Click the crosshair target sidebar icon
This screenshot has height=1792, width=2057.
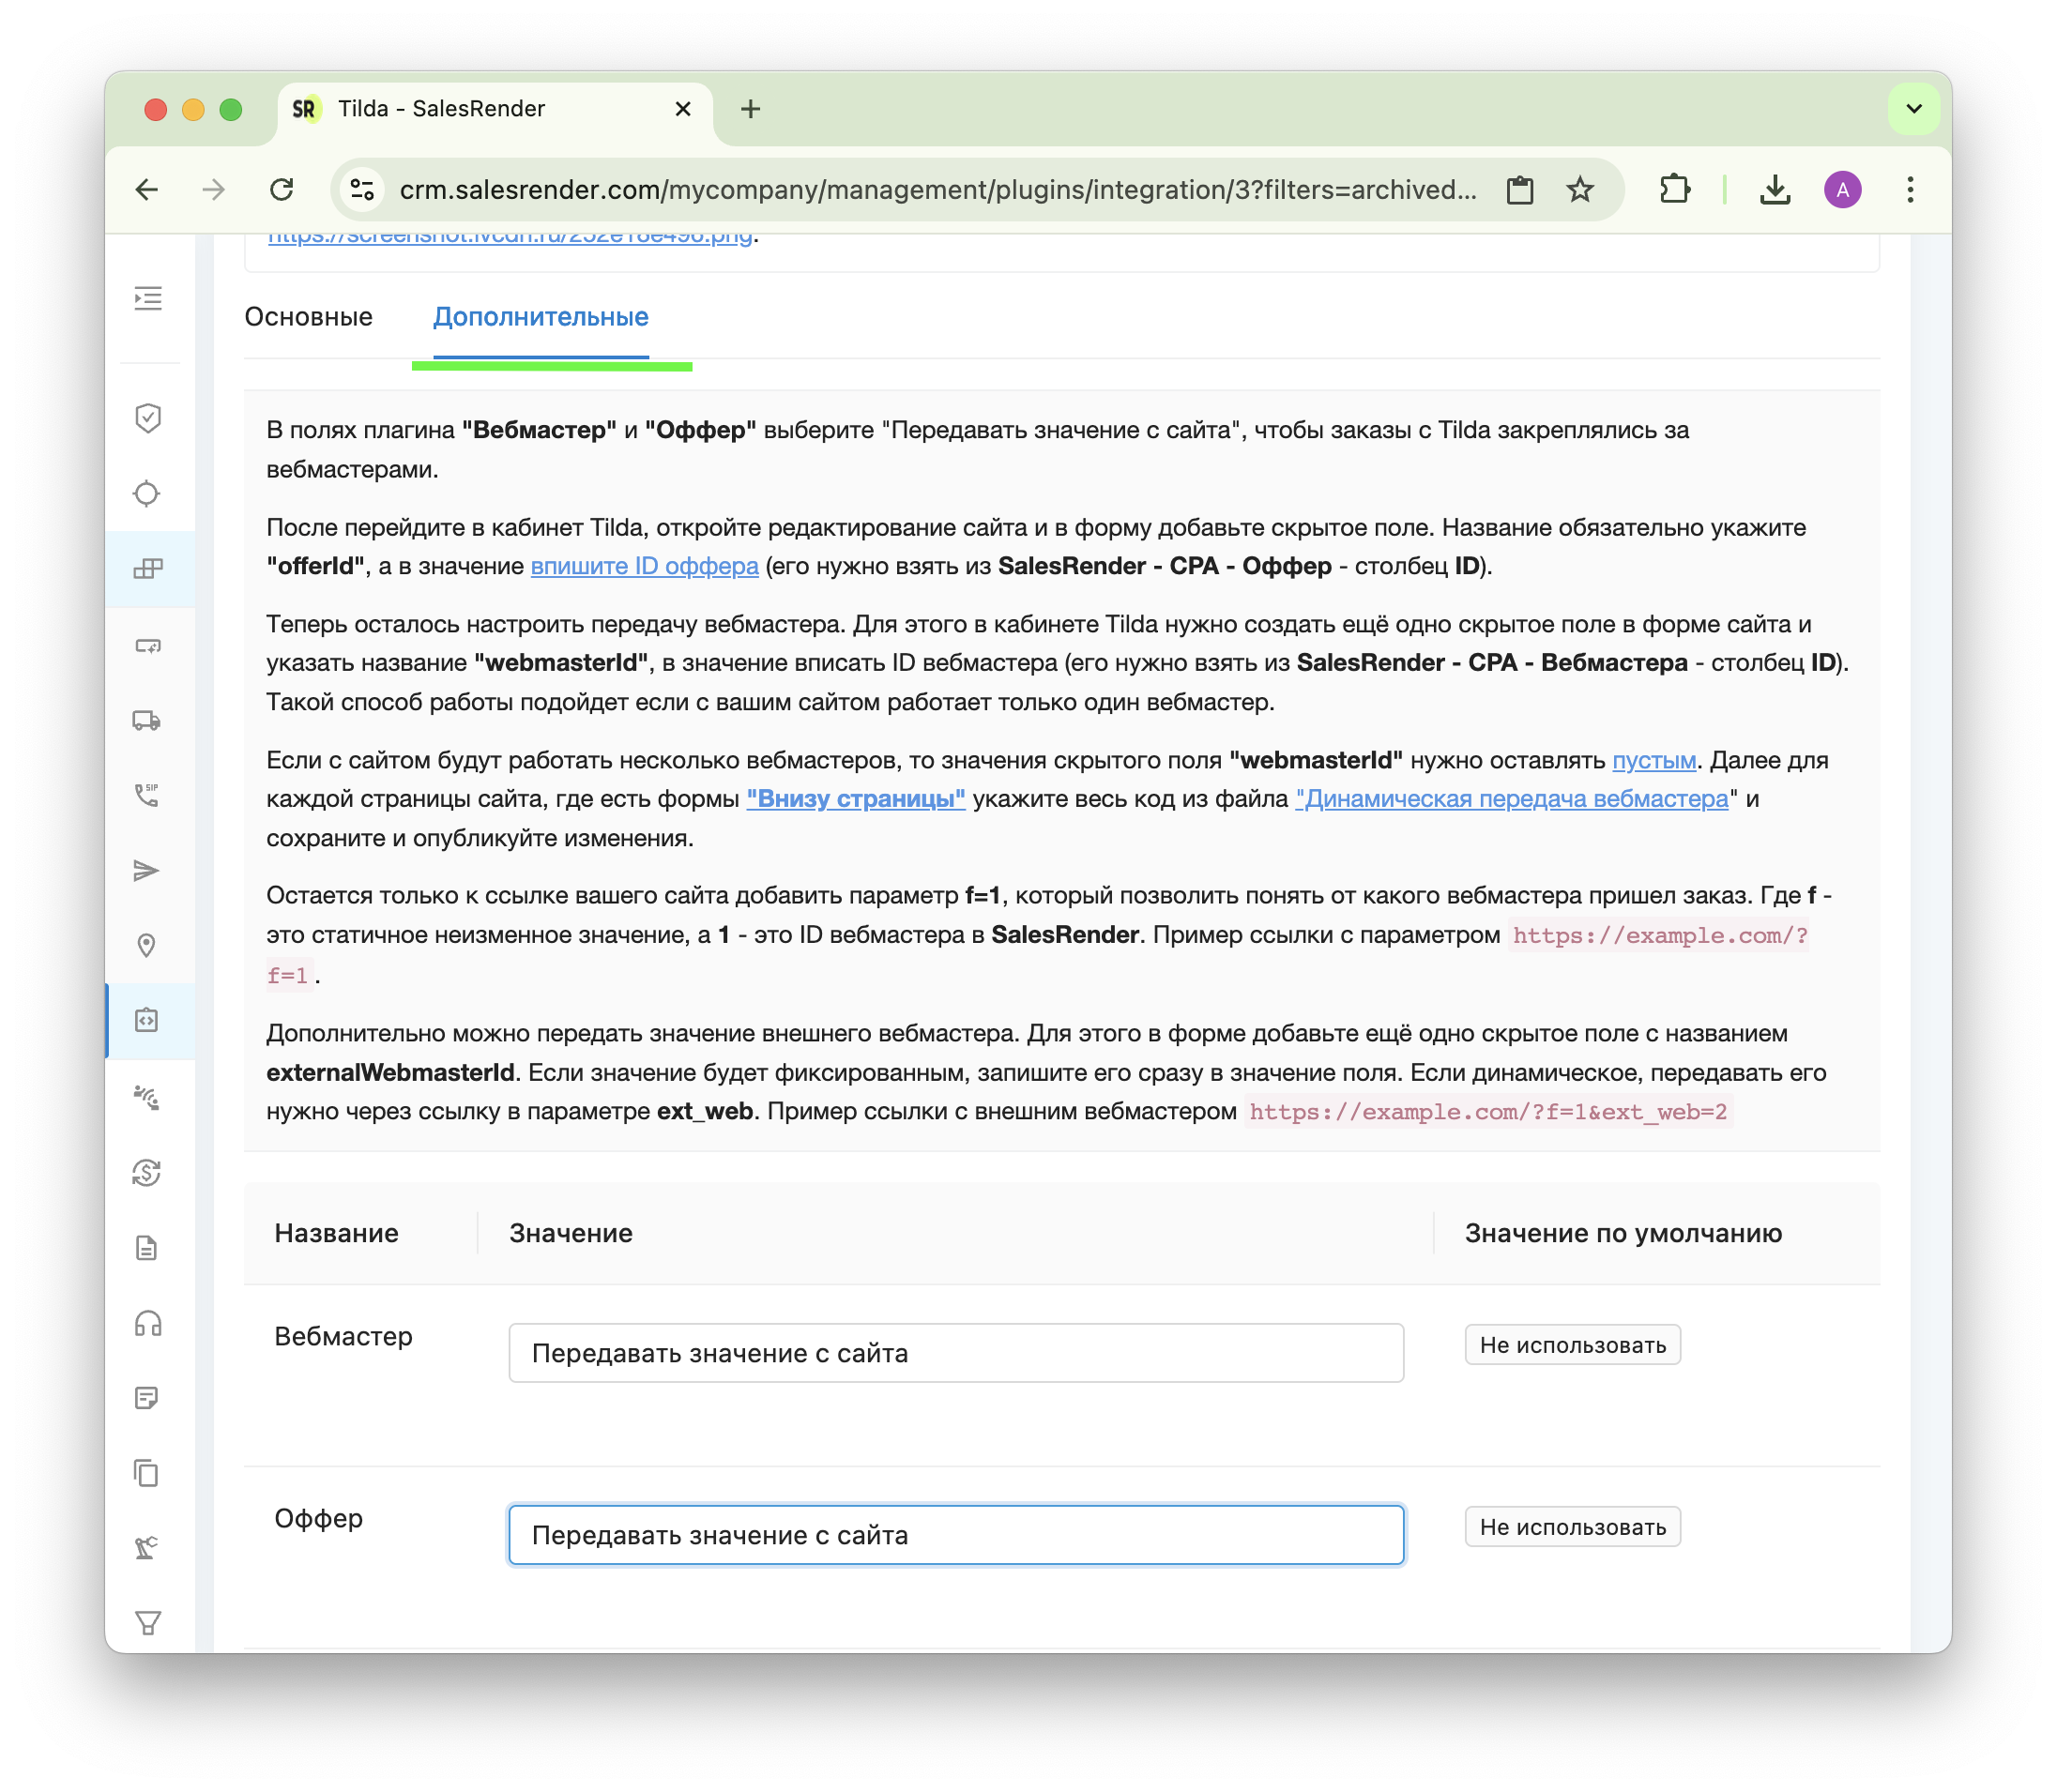tap(147, 493)
